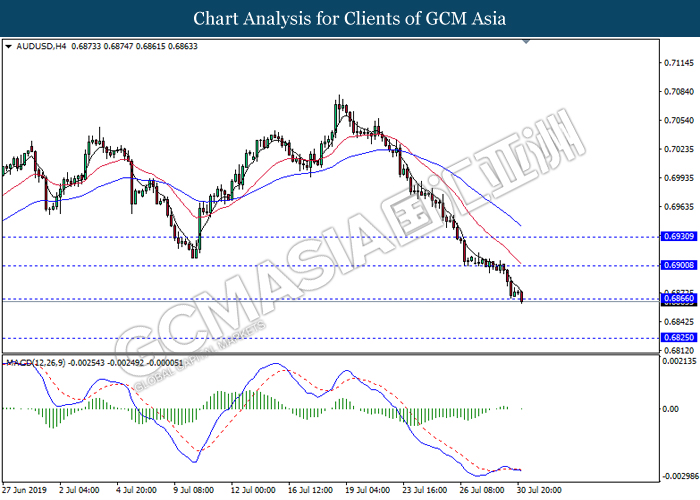Click the 16 Jul 12:00 time label
The height and width of the screenshot is (500, 700).
pyautogui.click(x=310, y=490)
